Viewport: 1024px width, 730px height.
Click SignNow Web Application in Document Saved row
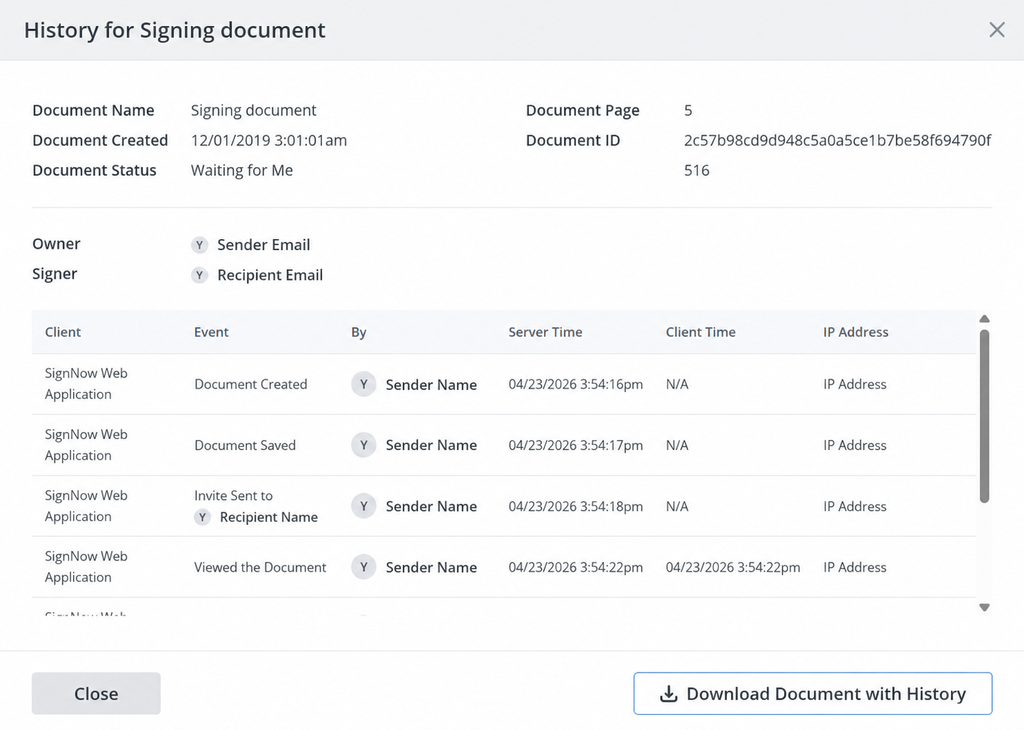pyautogui.click(x=86, y=445)
